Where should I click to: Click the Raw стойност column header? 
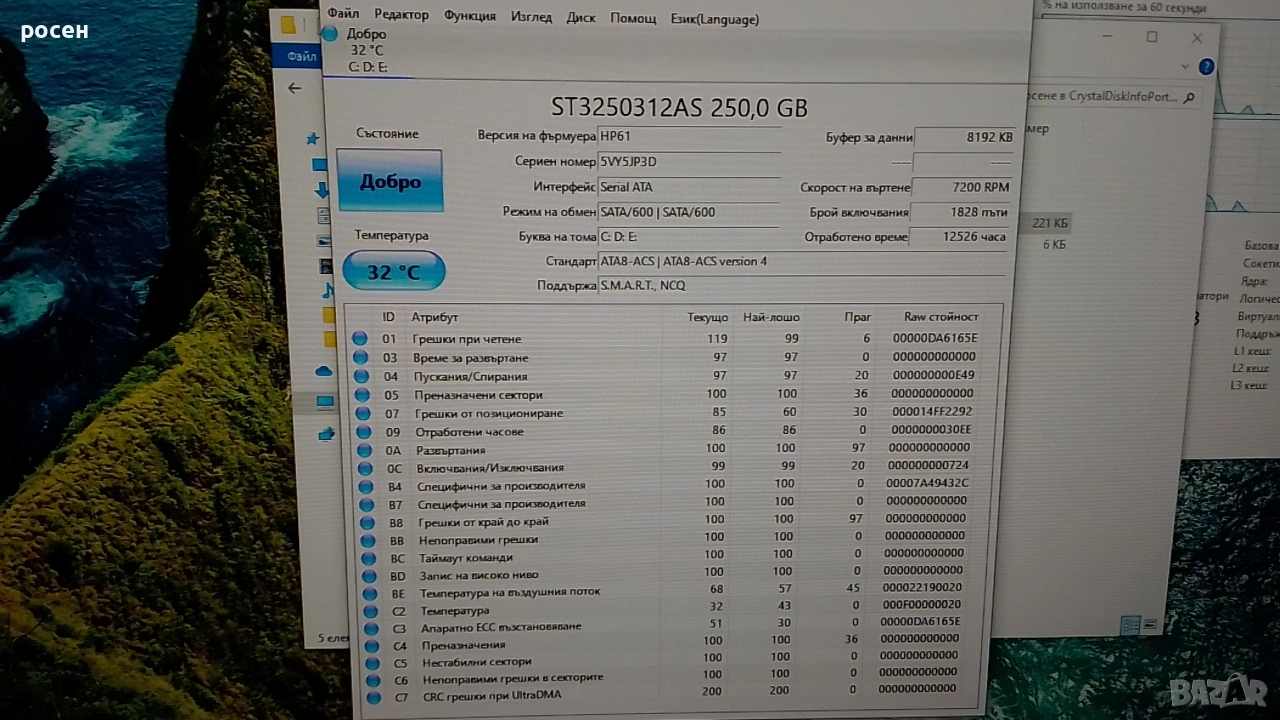pos(940,316)
